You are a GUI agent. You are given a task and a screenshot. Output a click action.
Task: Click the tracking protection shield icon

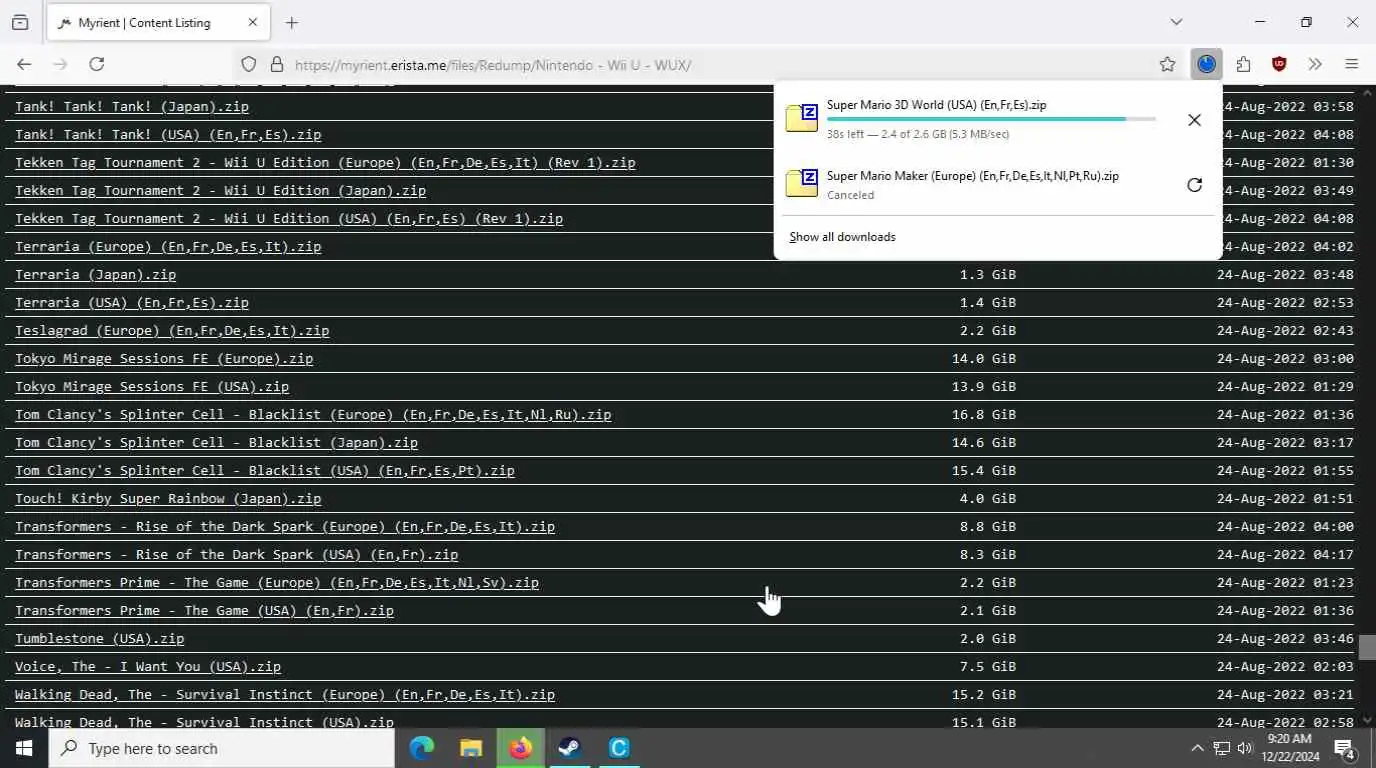[249, 65]
